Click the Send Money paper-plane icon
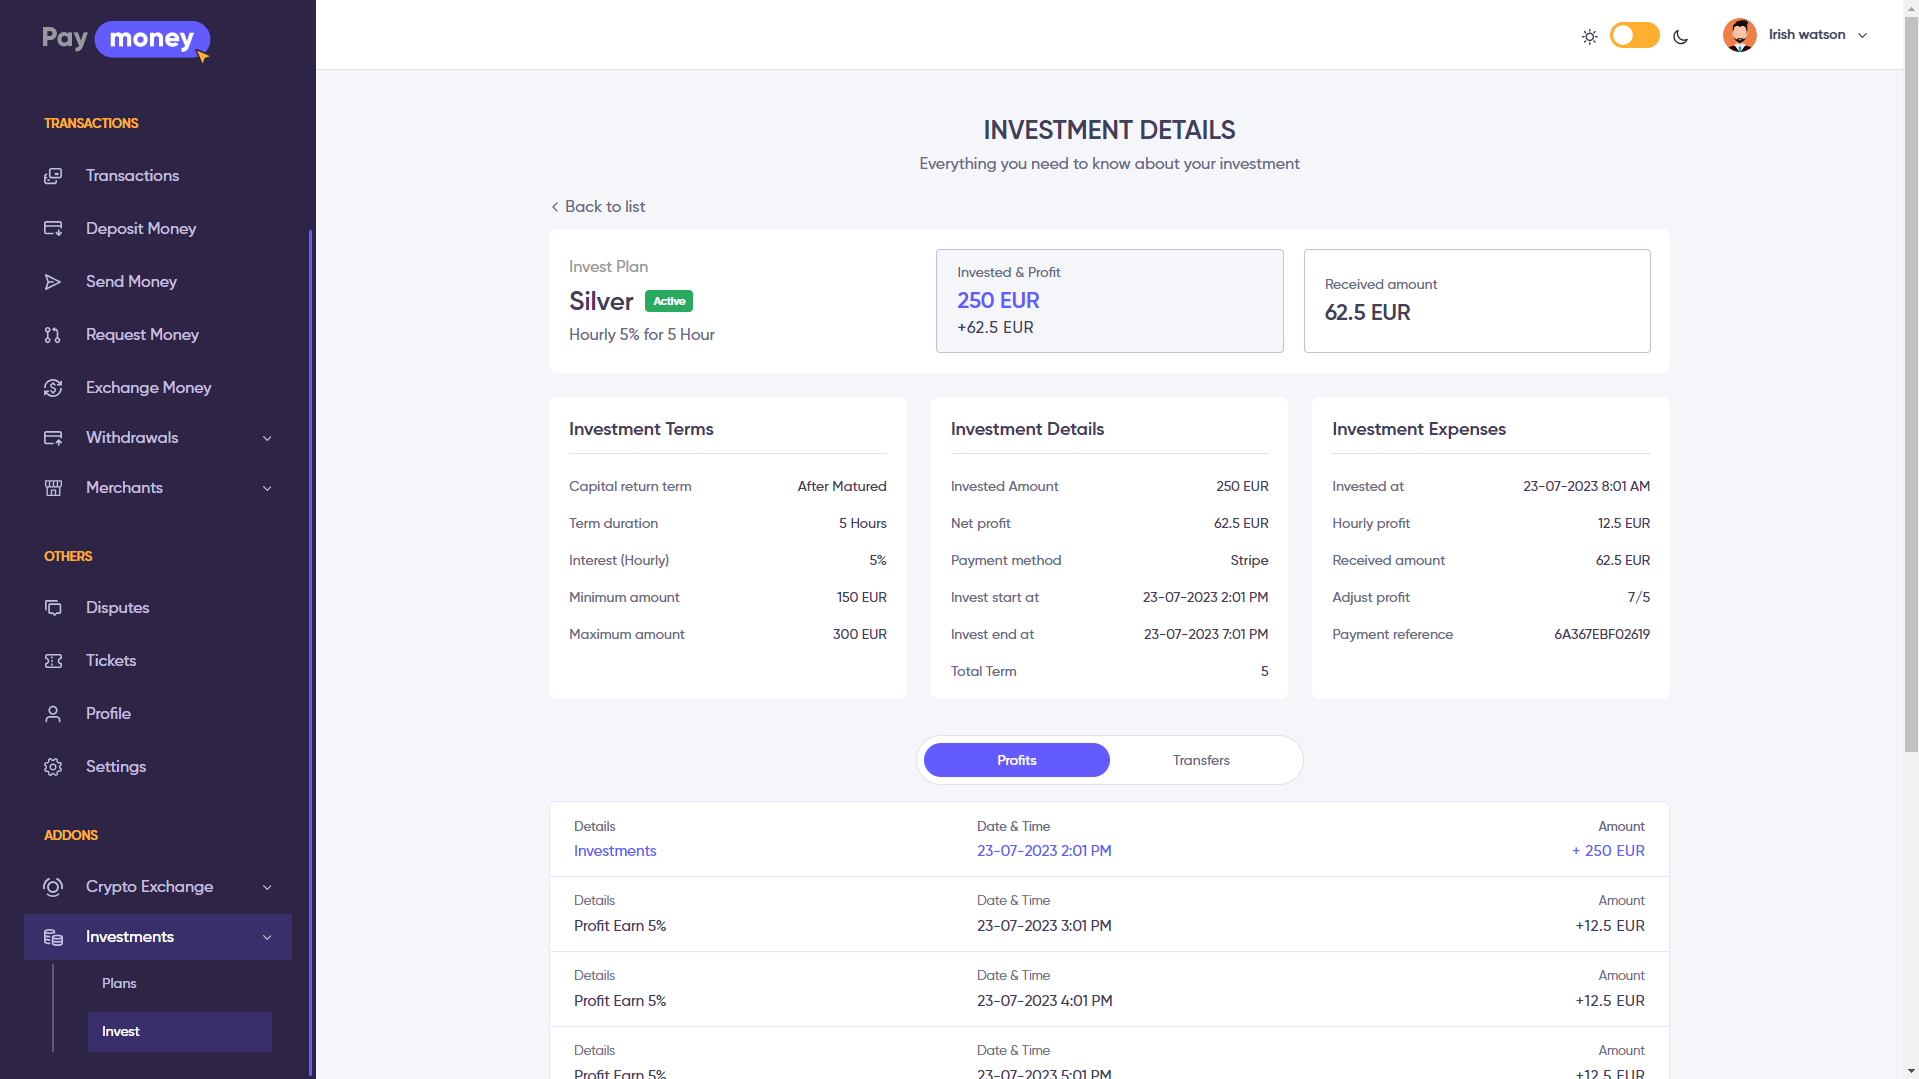Image resolution: width=1919 pixels, height=1079 pixels. pos(53,282)
